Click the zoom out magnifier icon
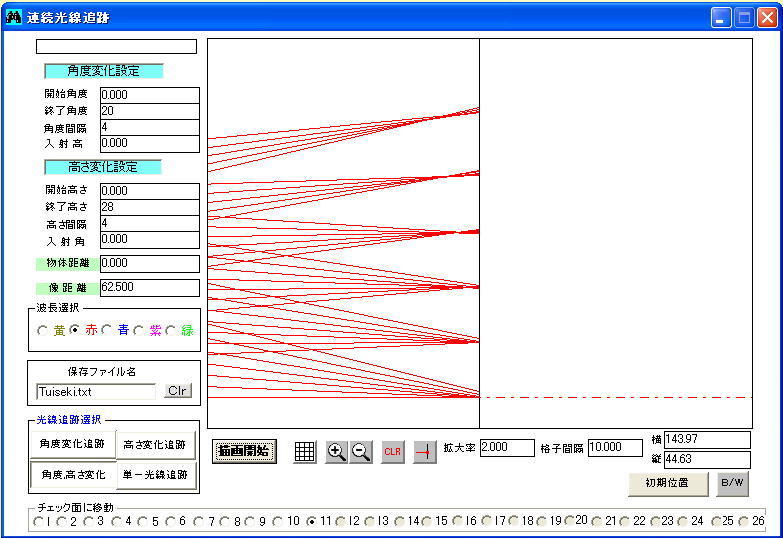The image size is (783, 538). [x=361, y=452]
